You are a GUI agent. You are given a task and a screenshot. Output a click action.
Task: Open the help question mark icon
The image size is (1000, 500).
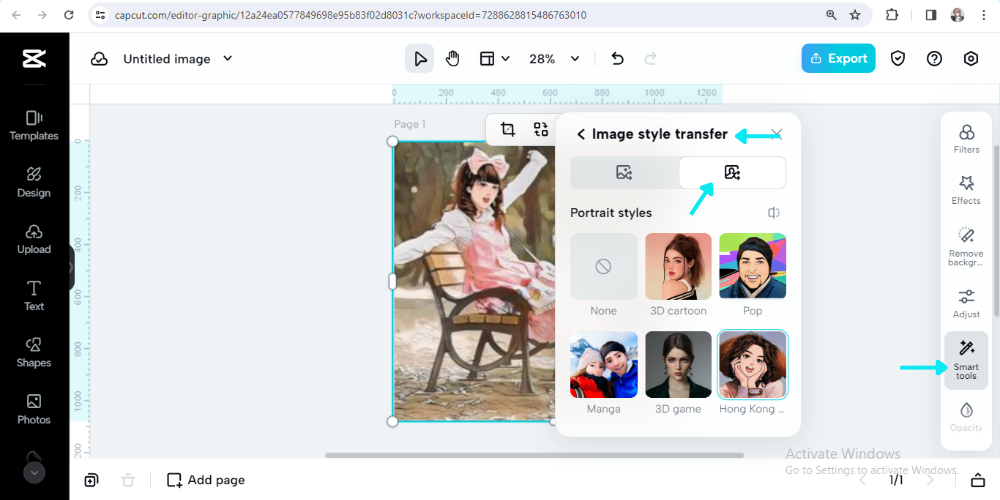934,59
